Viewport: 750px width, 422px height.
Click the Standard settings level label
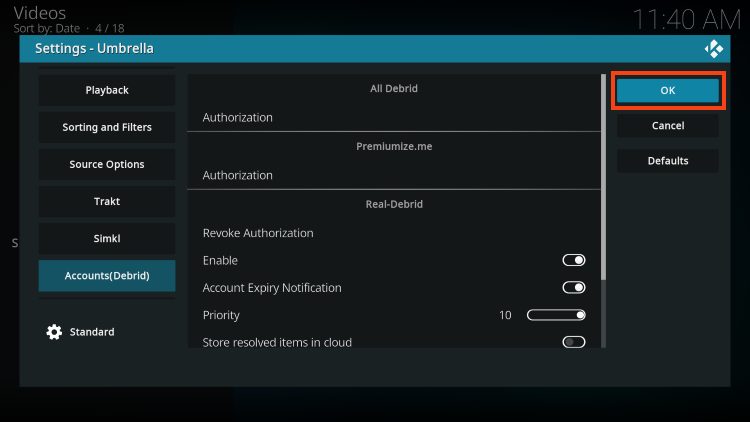click(x=92, y=332)
